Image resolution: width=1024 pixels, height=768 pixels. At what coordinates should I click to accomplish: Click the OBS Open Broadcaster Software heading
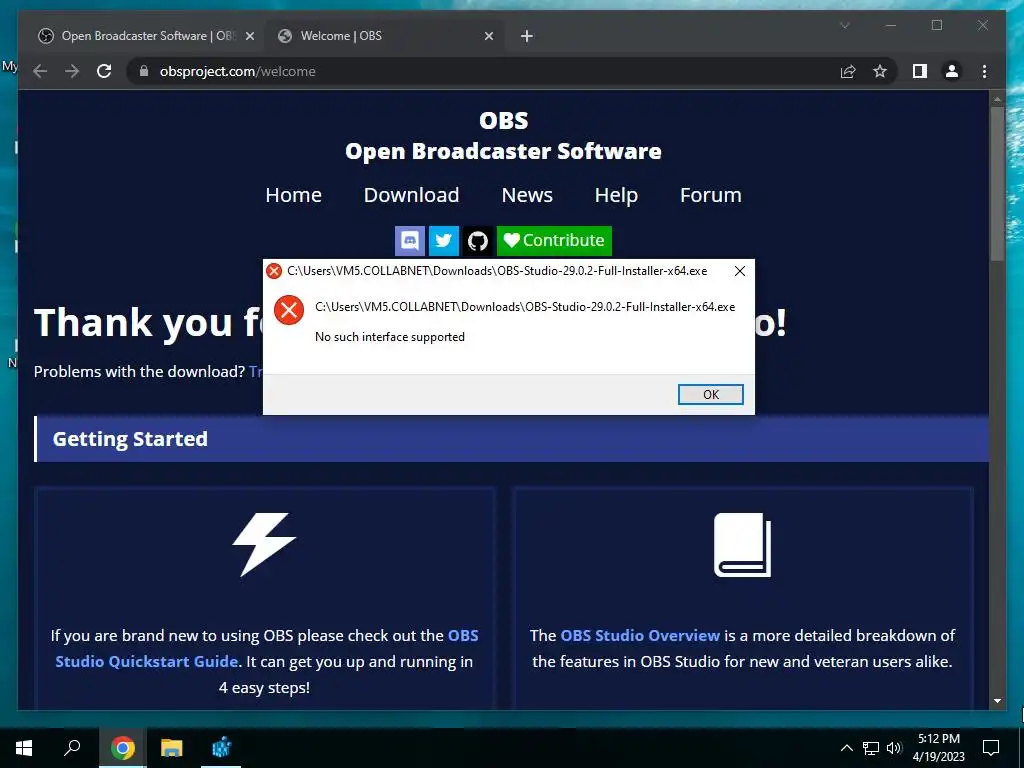pos(504,136)
